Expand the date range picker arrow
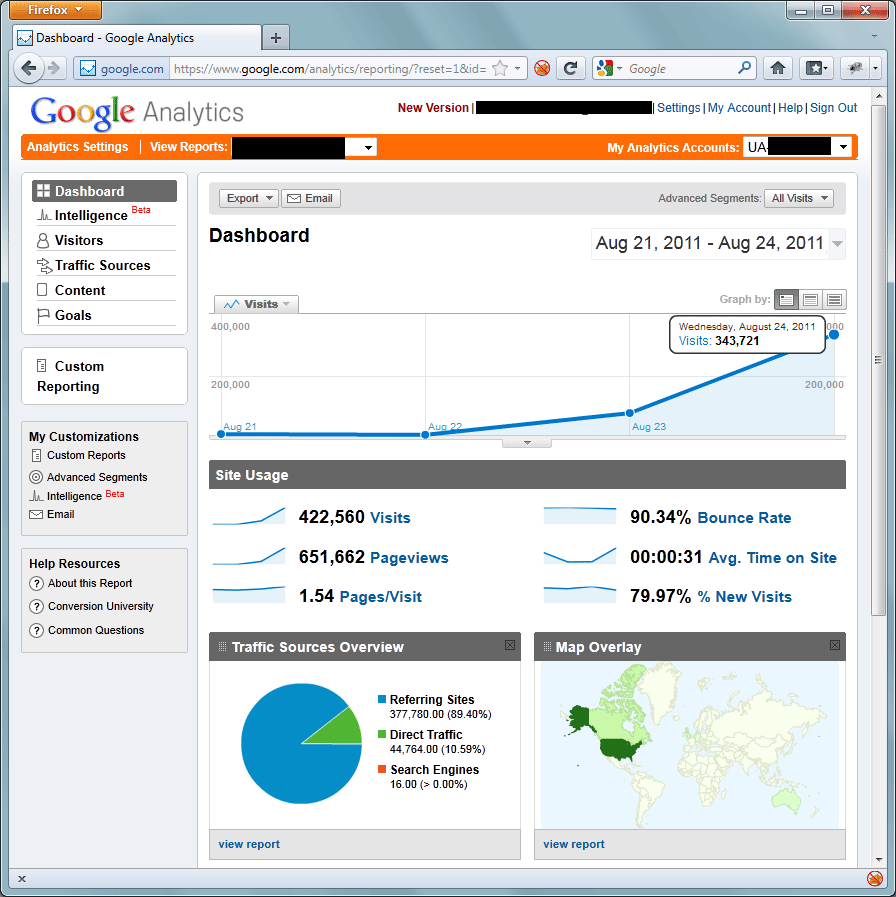 pos(837,244)
